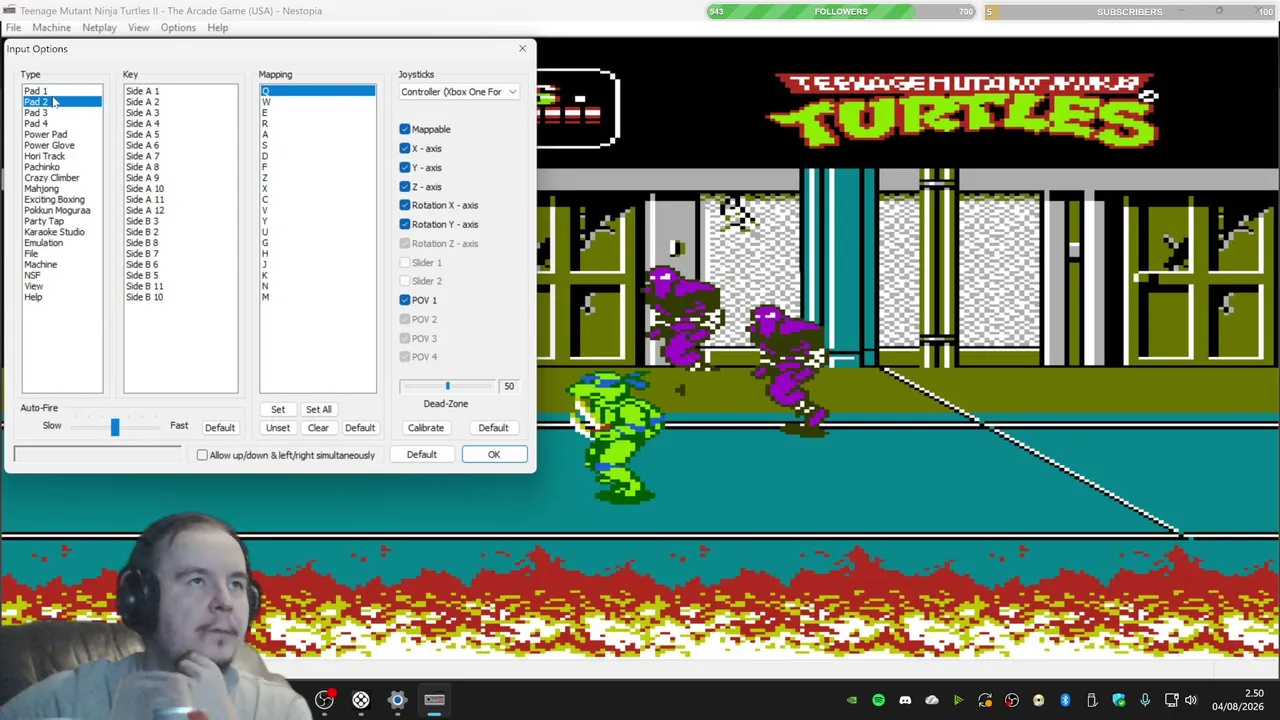Open the OBS app with red badge in taskbar
Viewport: 1280px width, 720px height.
click(x=325, y=700)
